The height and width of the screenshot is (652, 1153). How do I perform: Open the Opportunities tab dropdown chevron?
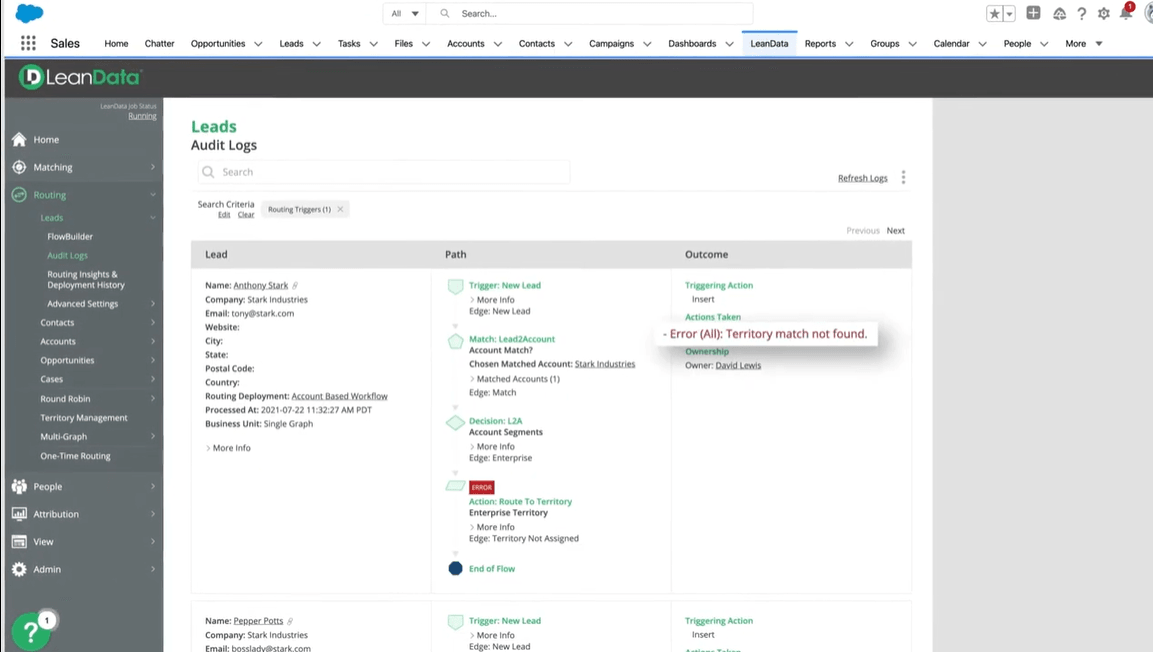[258, 44]
